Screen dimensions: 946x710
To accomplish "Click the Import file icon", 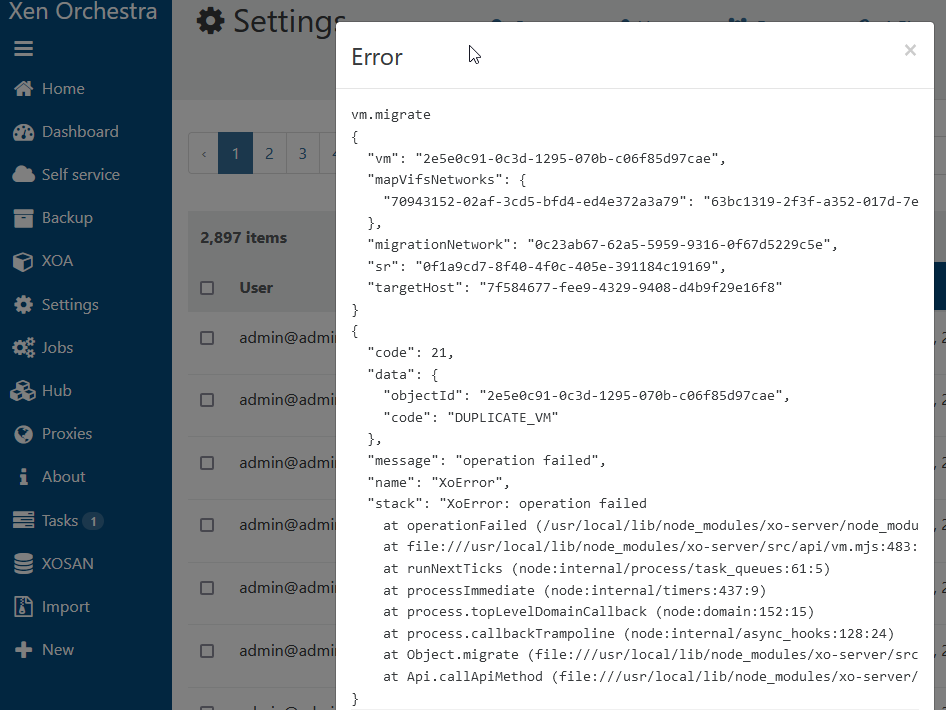I will (23, 606).
